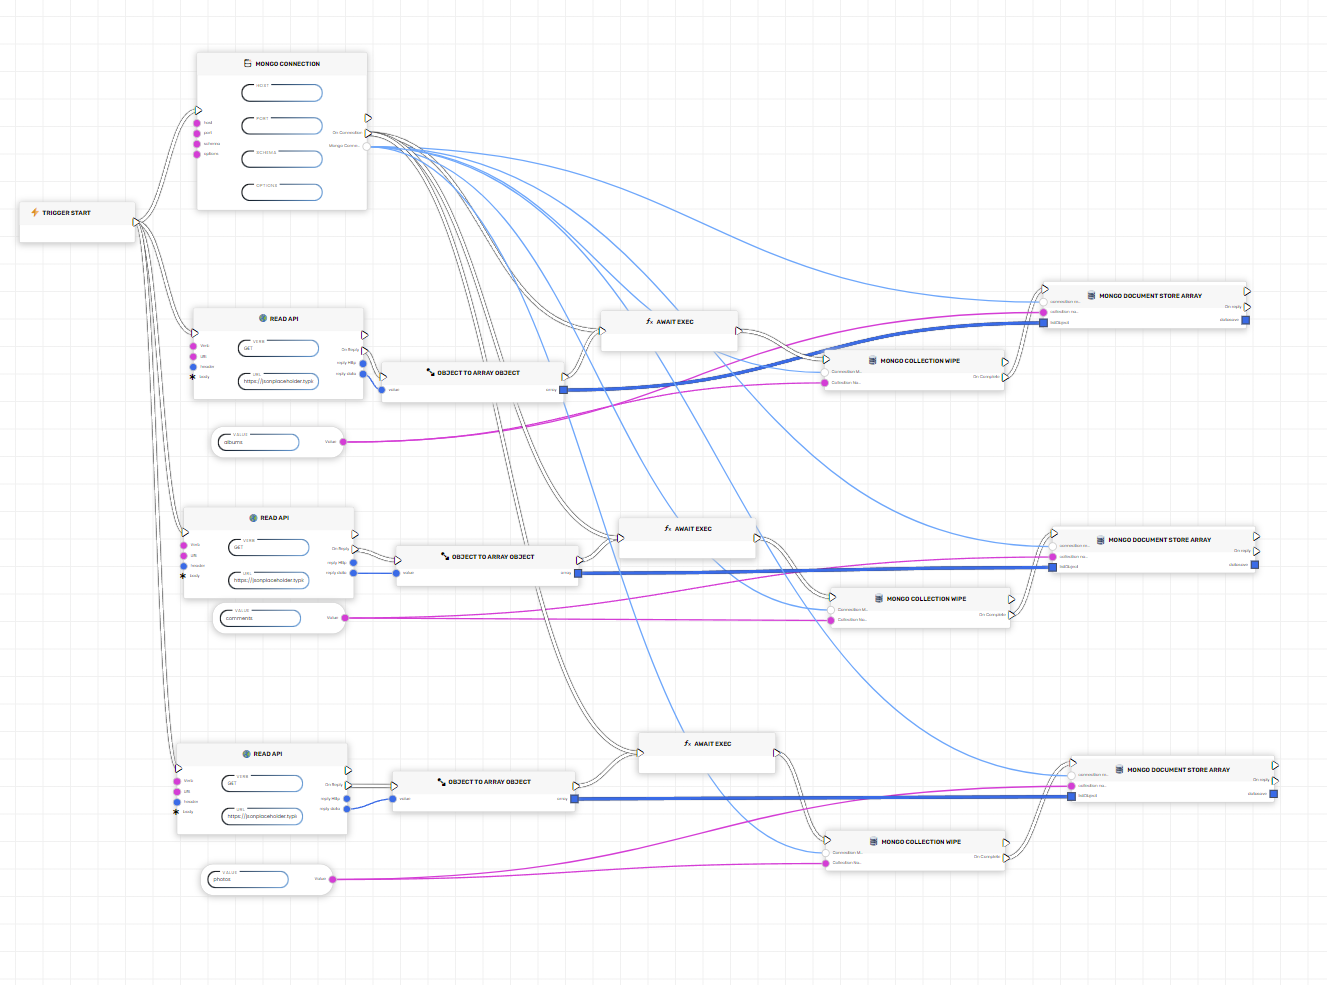Click the blue array output square of top Object To Array
Viewport: 1327px width, 985px height.
coord(563,390)
